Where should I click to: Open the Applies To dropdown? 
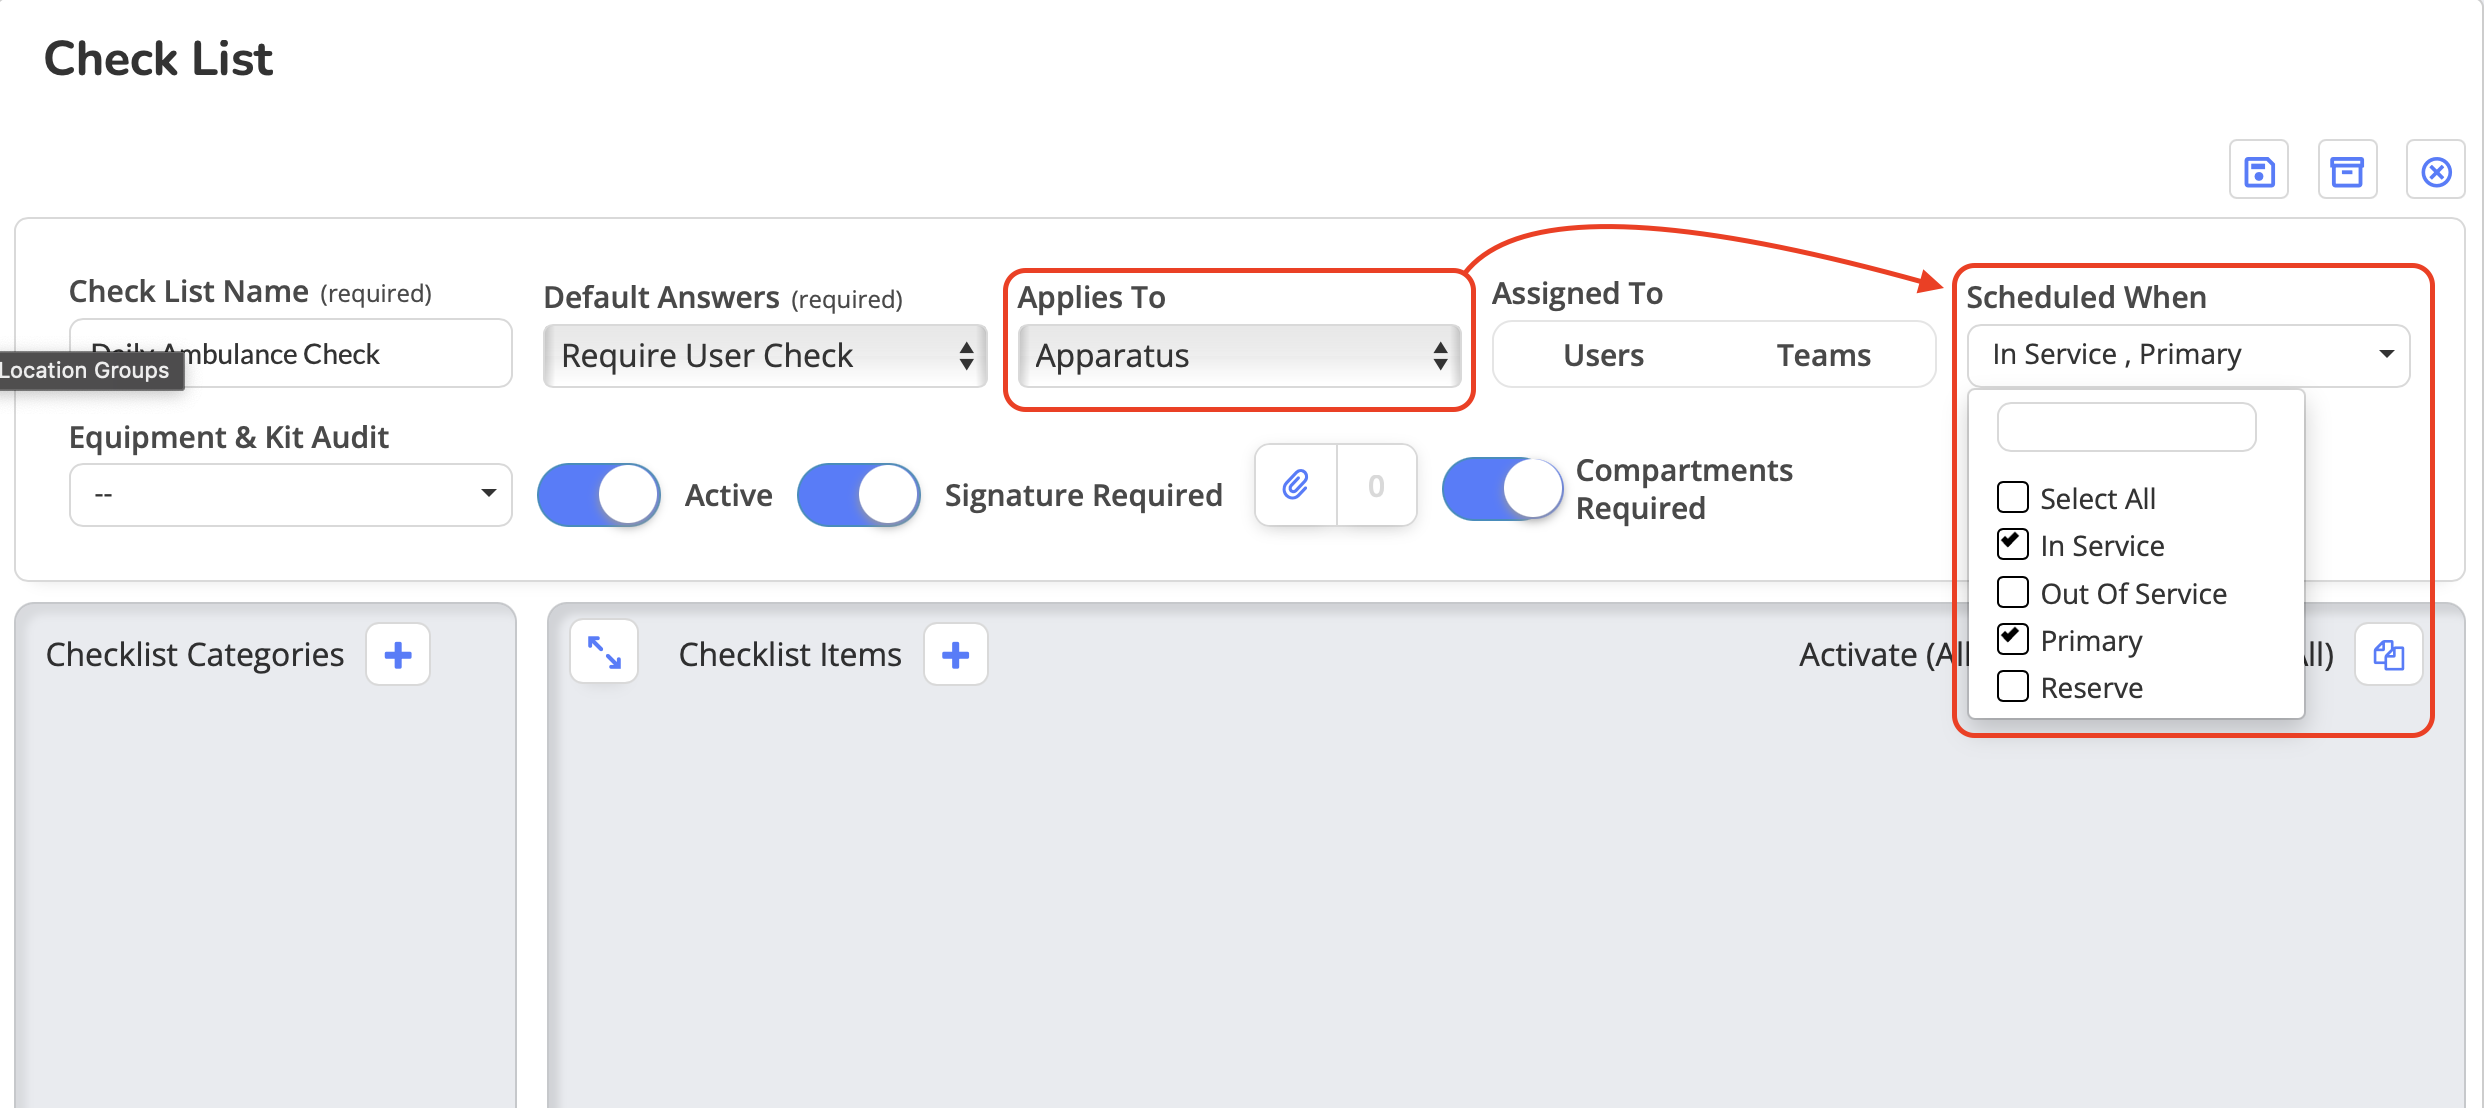(1239, 356)
